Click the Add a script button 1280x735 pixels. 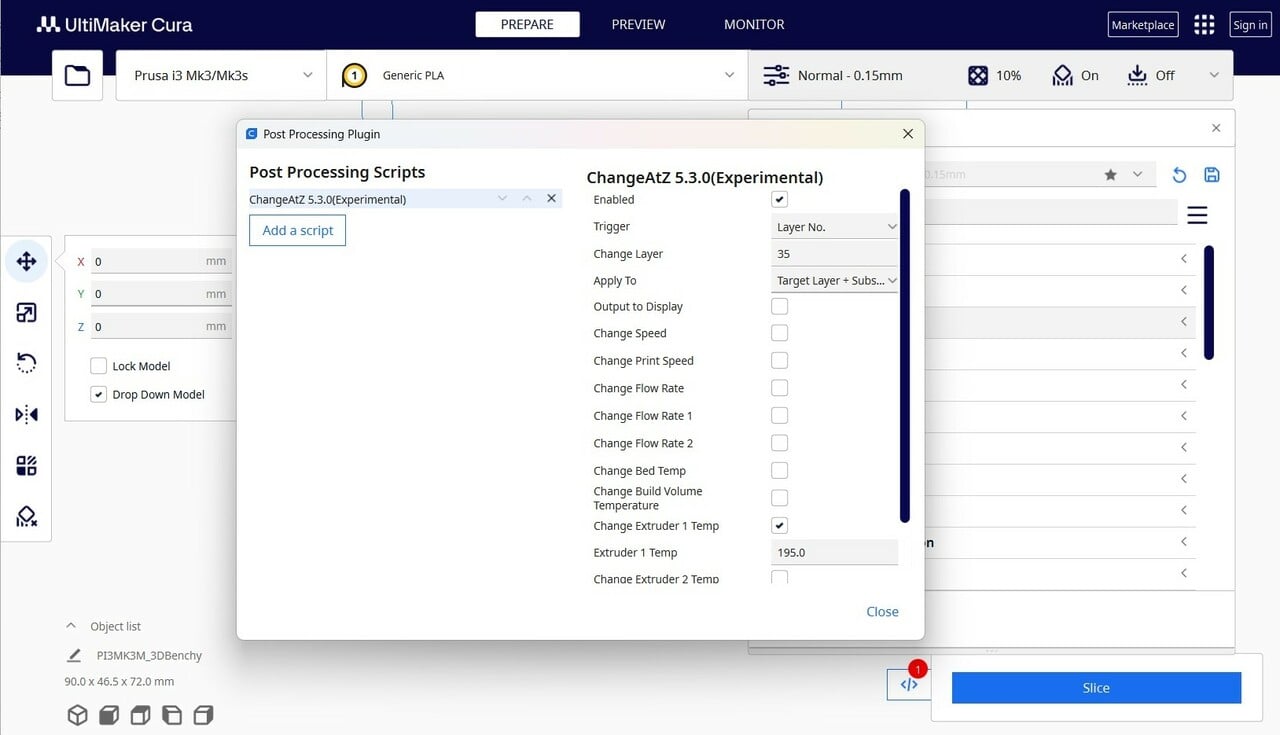coord(297,230)
